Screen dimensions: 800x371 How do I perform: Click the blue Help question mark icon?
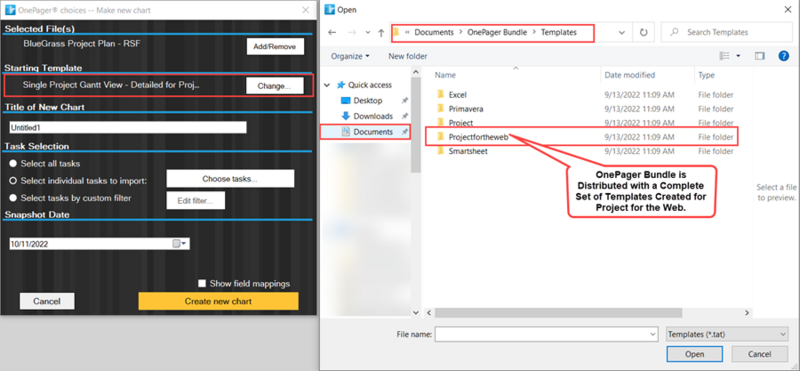[784, 56]
